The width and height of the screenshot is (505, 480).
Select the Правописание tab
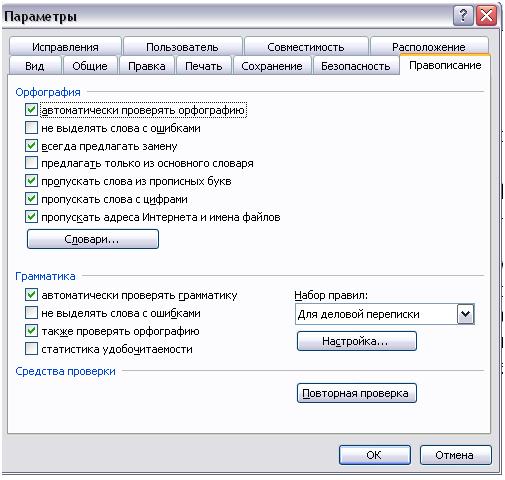[445, 65]
